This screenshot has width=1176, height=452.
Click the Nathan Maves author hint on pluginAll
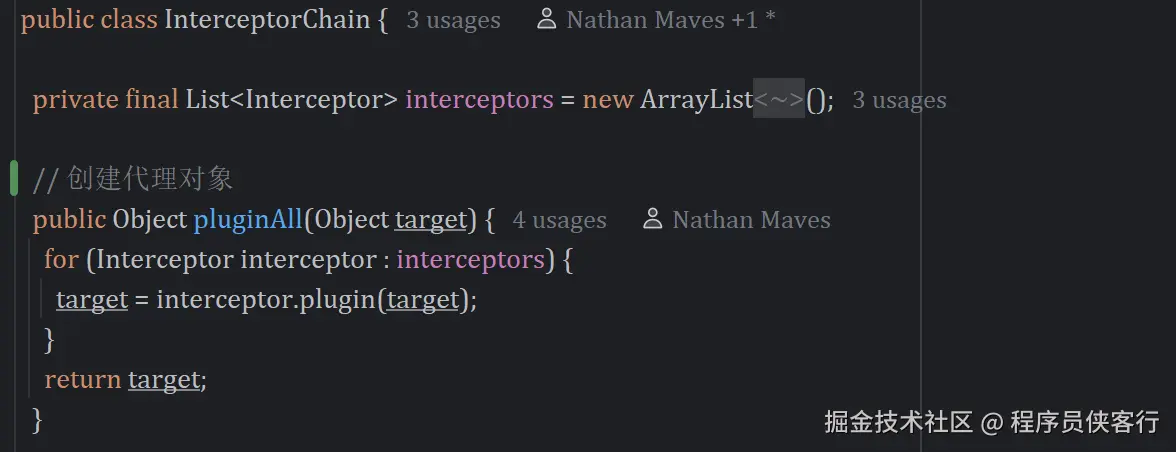(751, 220)
